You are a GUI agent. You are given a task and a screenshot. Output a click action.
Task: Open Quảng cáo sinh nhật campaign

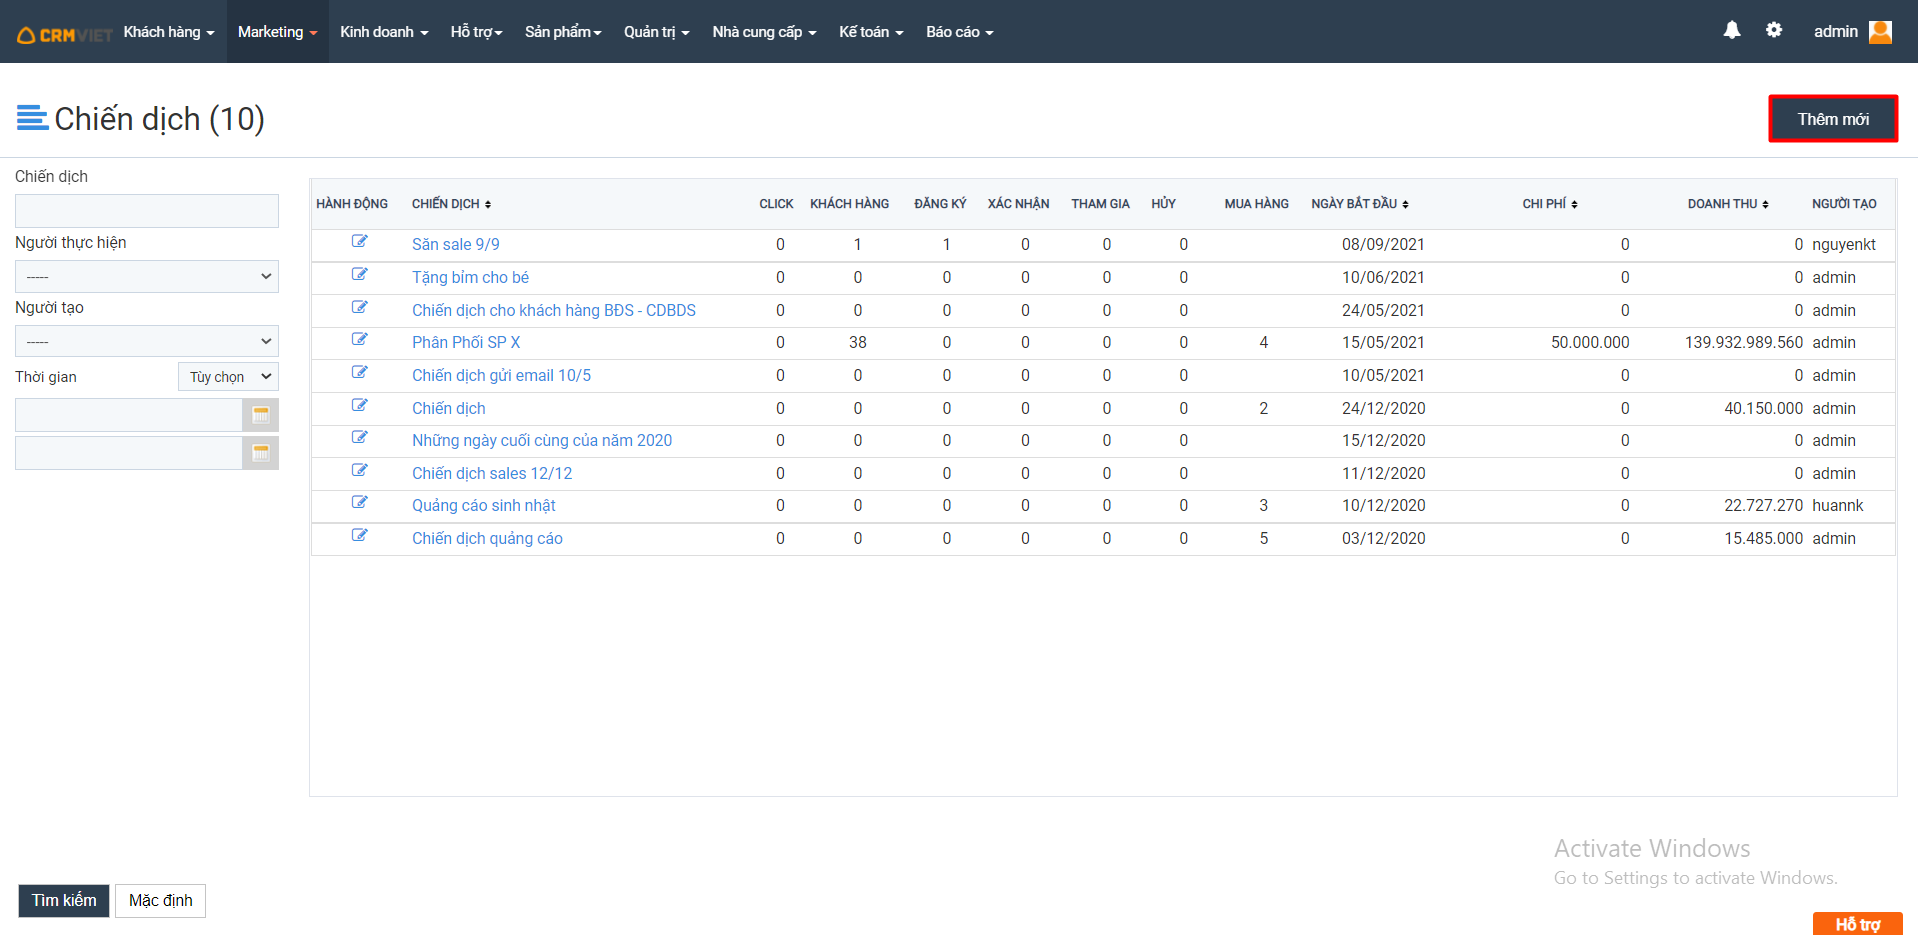pos(484,505)
